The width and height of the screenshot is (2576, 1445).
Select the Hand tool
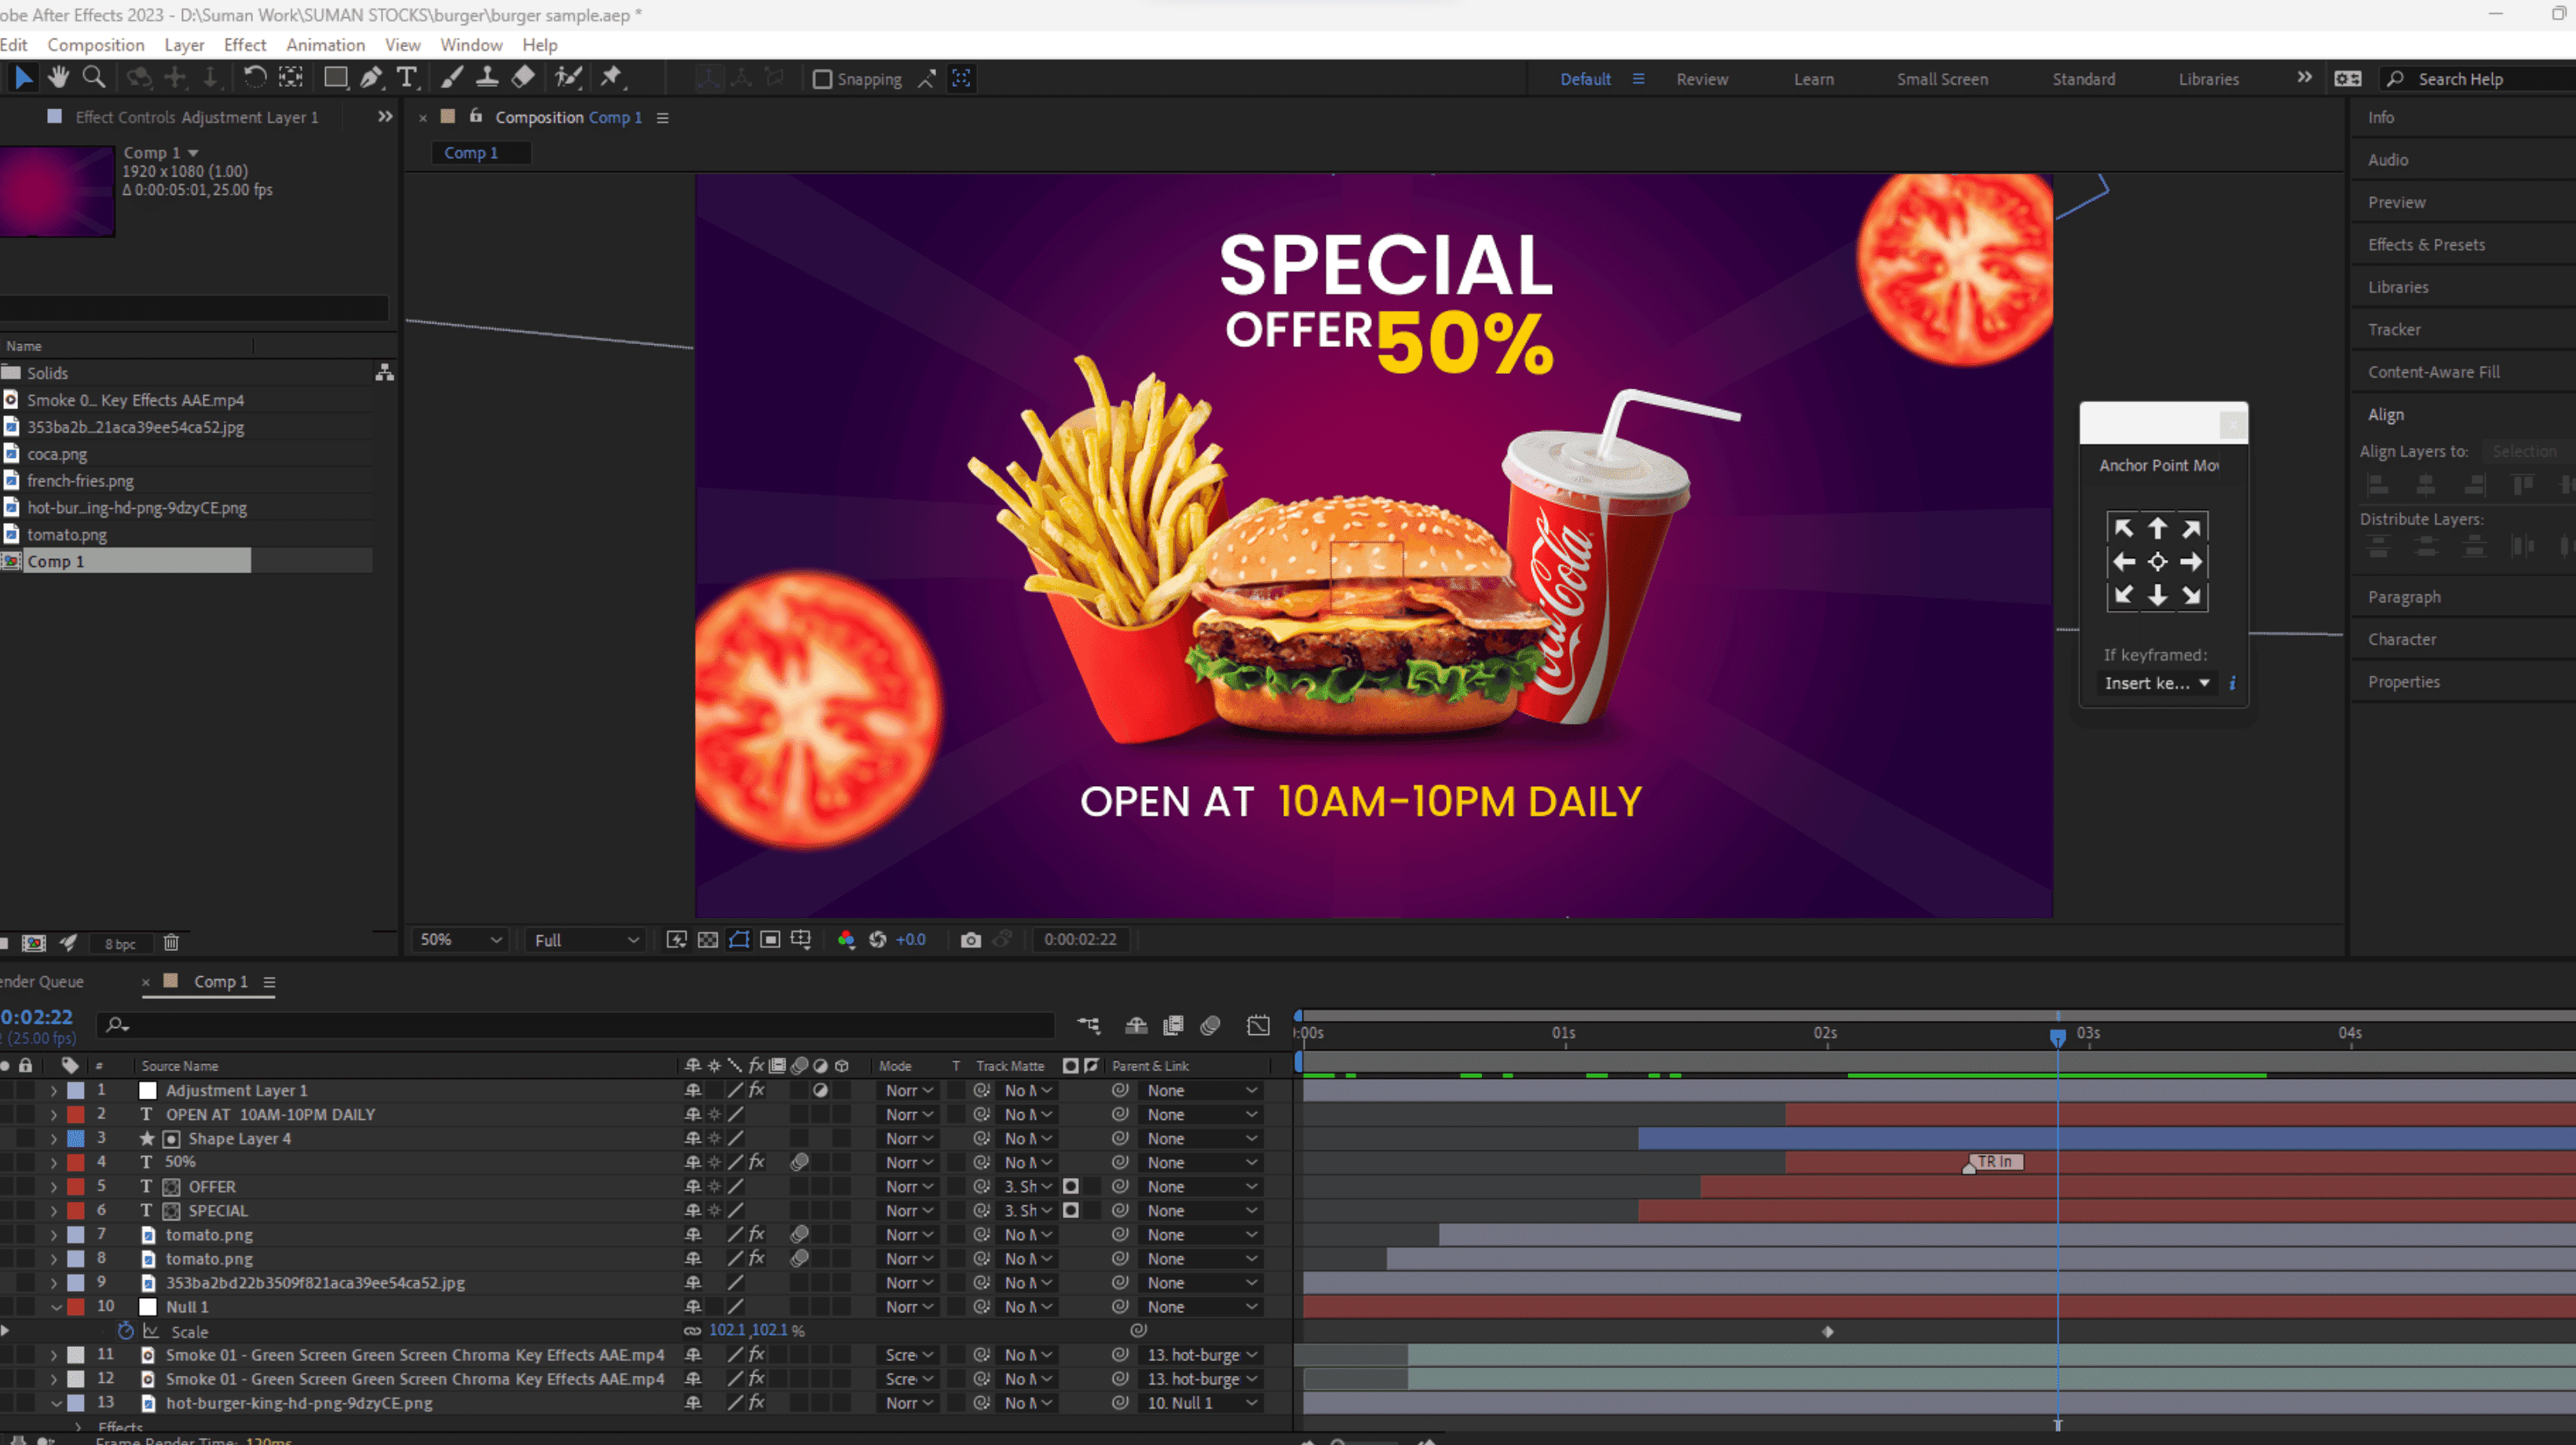pyautogui.click(x=59, y=77)
